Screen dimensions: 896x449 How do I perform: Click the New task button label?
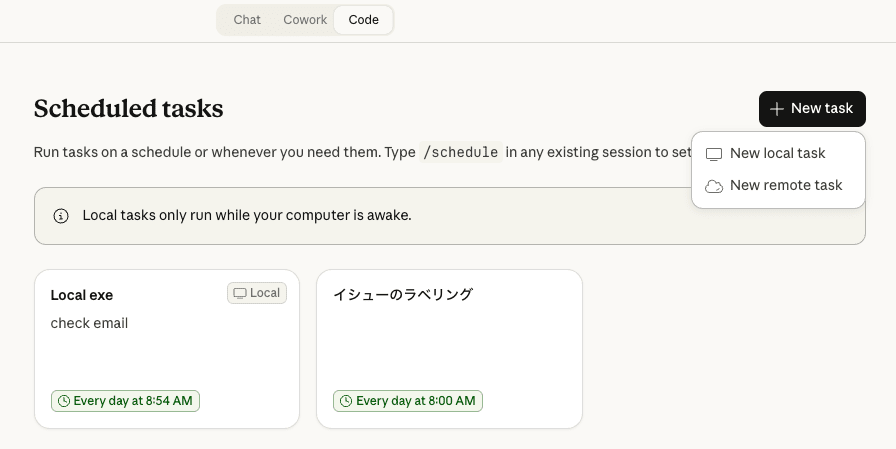[822, 109]
